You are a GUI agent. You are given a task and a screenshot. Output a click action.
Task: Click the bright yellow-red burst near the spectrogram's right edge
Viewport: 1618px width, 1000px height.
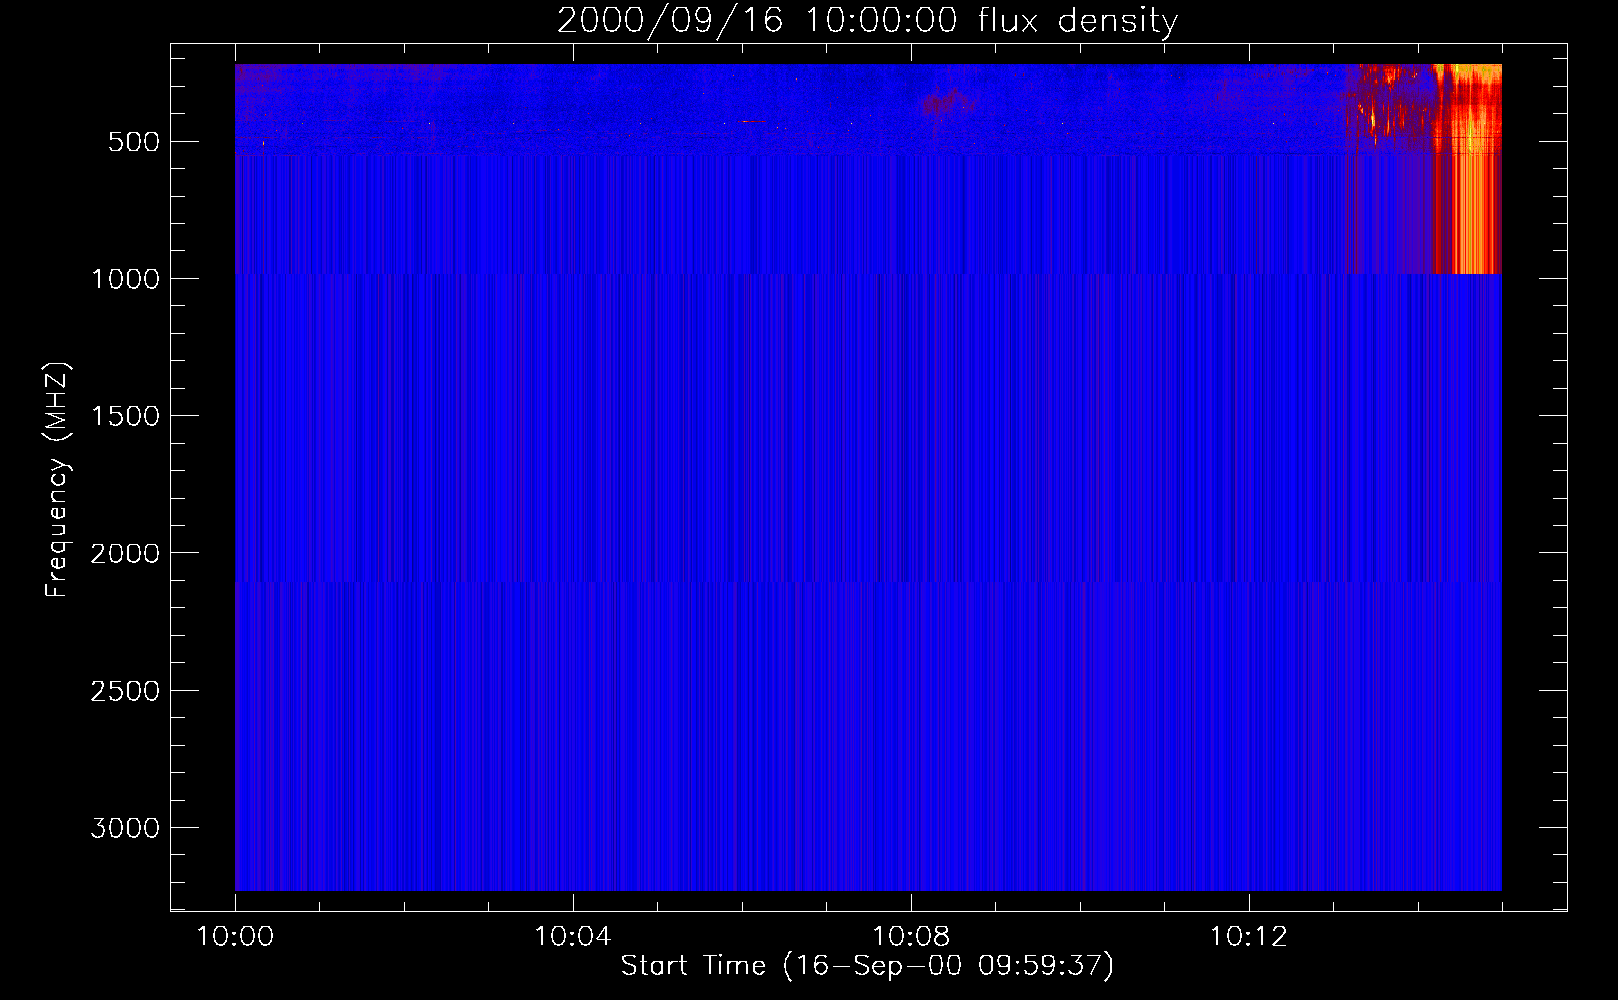[x=1468, y=168]
